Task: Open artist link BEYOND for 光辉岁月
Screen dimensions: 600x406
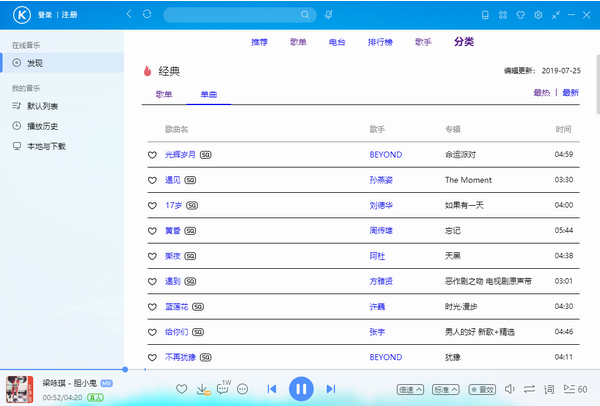Action: point(386,155)
